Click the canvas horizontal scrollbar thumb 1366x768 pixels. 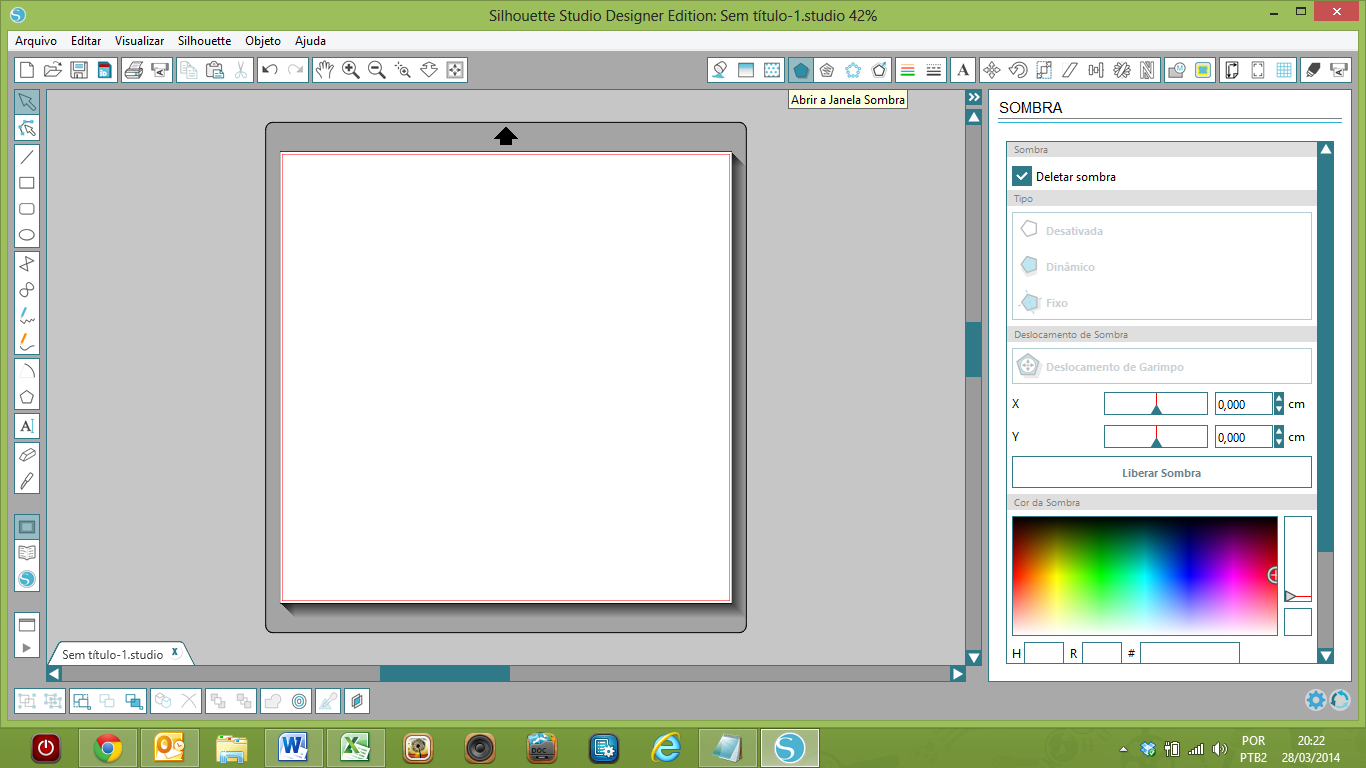point(444,674)
